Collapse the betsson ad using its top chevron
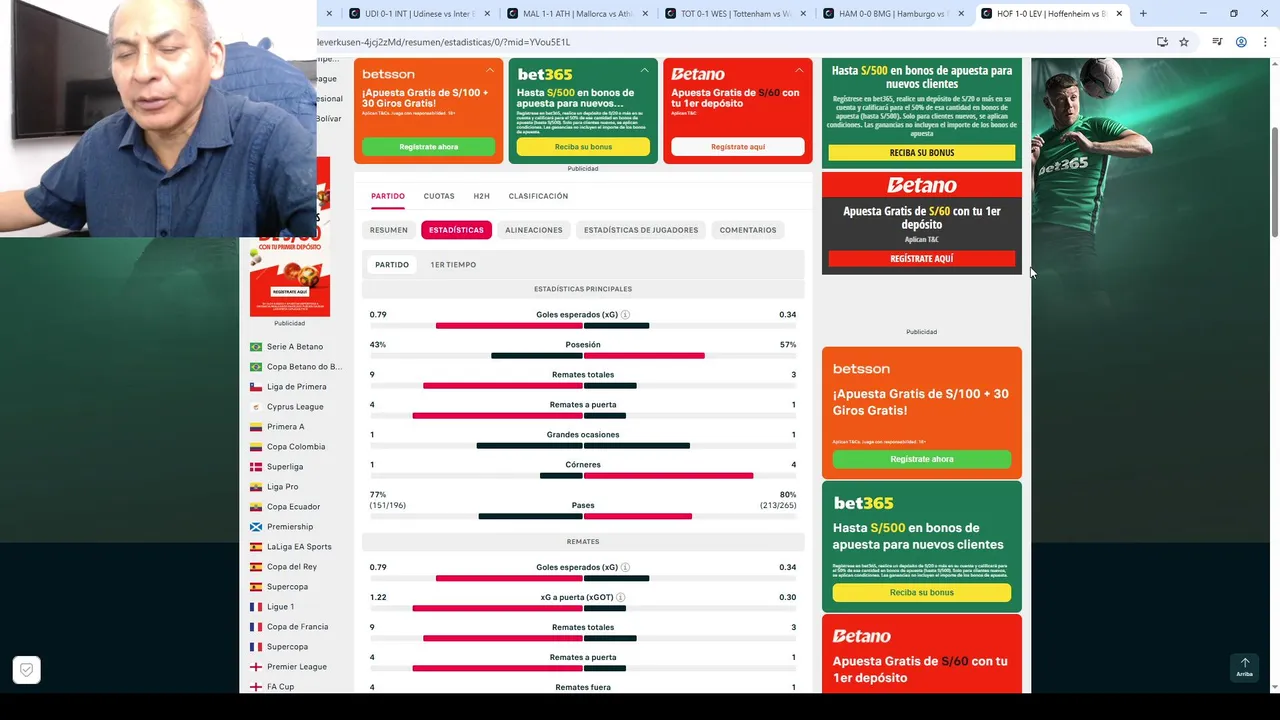The image size is (1280, 720). tap(490, 71)
